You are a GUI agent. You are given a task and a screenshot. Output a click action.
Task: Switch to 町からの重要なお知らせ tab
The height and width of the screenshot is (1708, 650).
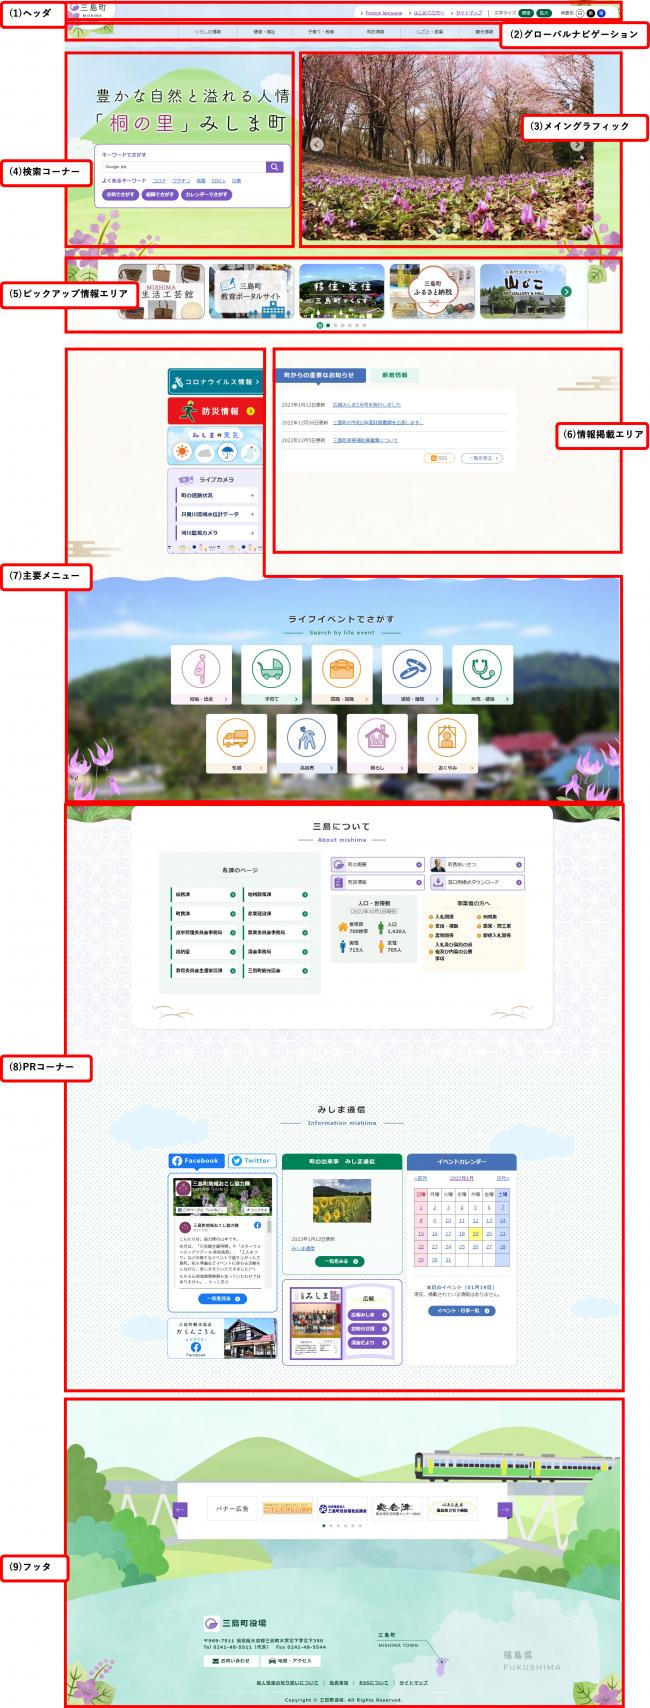(x=319, y=375)
